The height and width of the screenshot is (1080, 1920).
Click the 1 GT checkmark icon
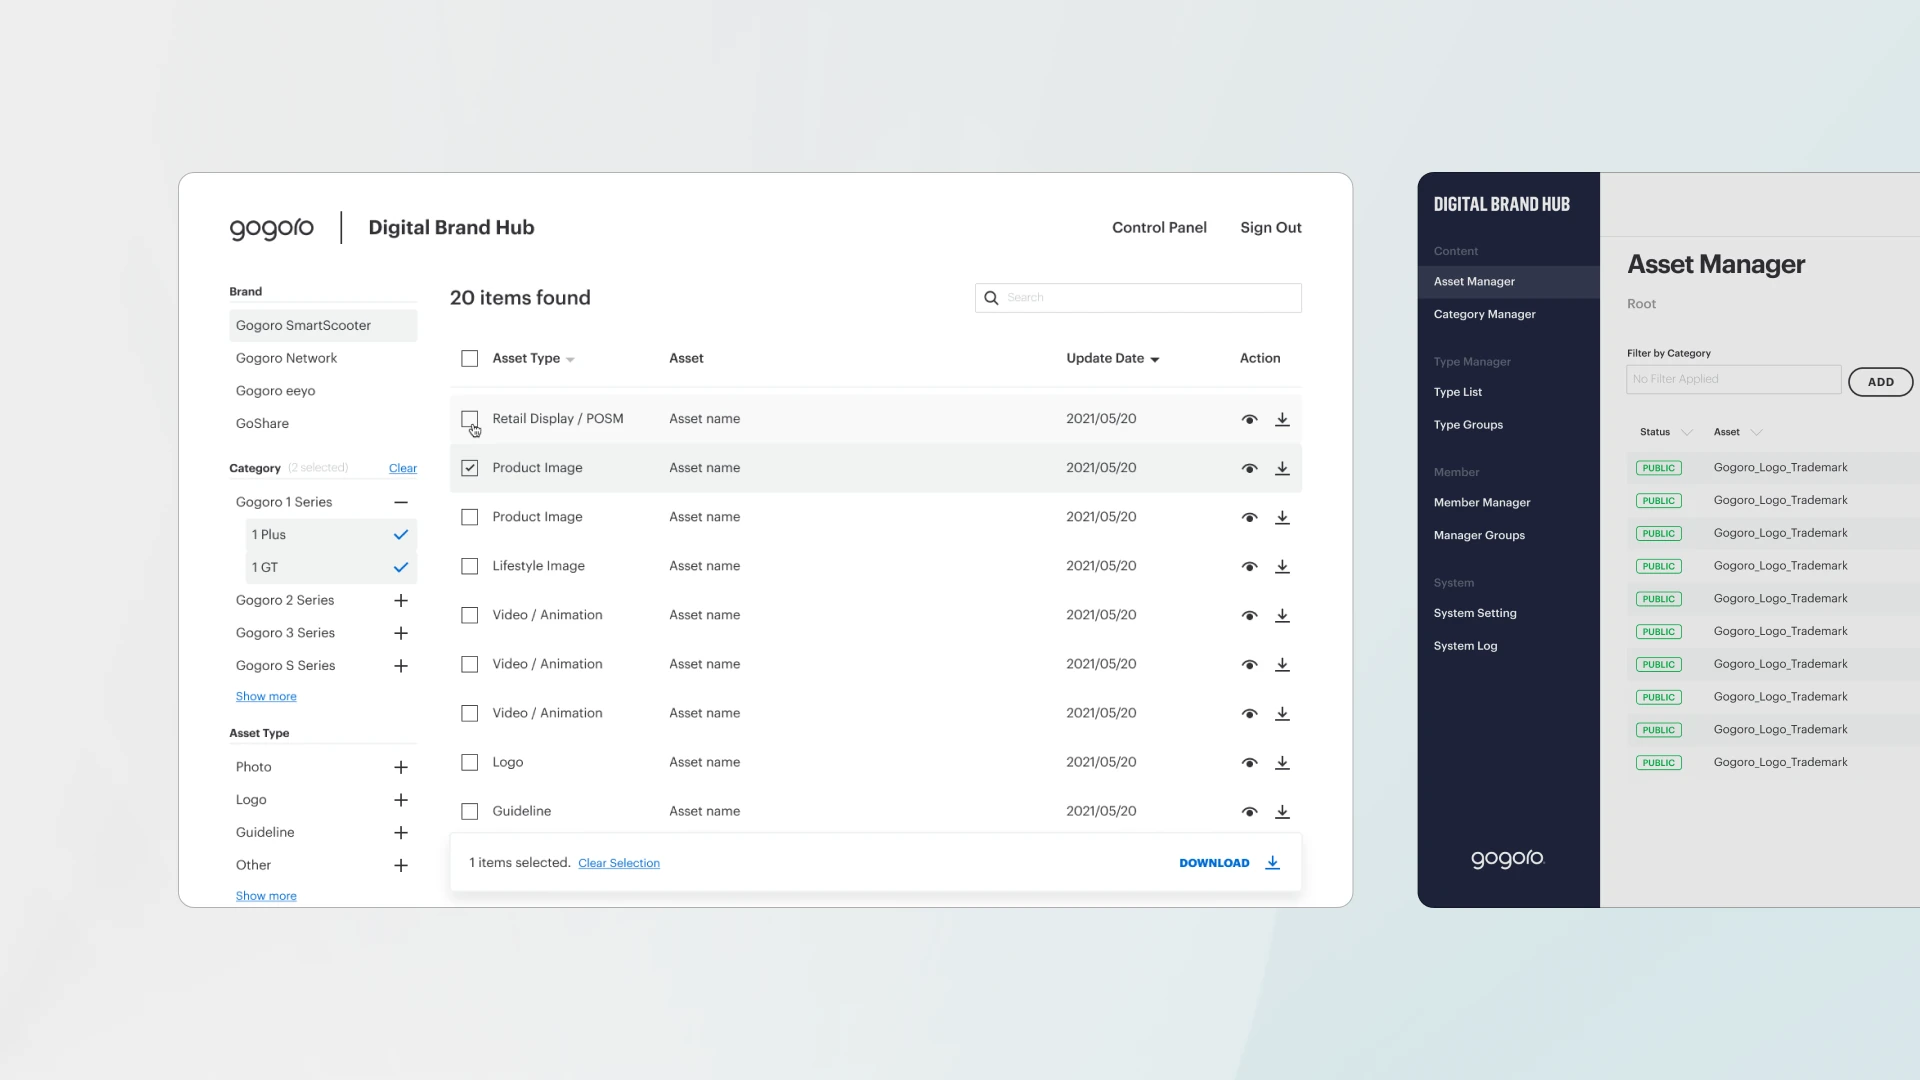point(401,568)
